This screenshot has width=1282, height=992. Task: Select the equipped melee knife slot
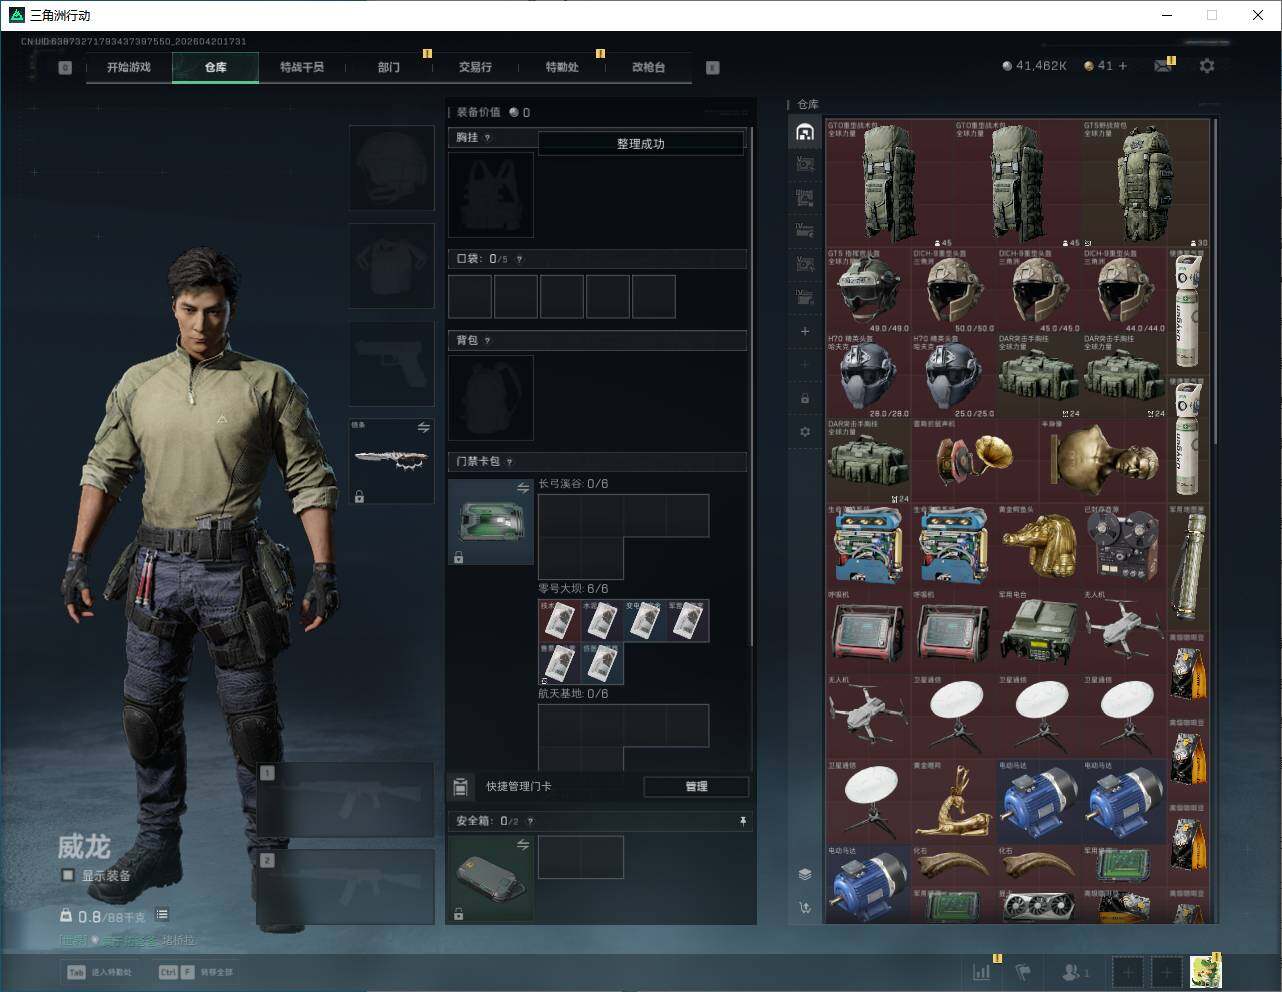click(x=392, y=462)
